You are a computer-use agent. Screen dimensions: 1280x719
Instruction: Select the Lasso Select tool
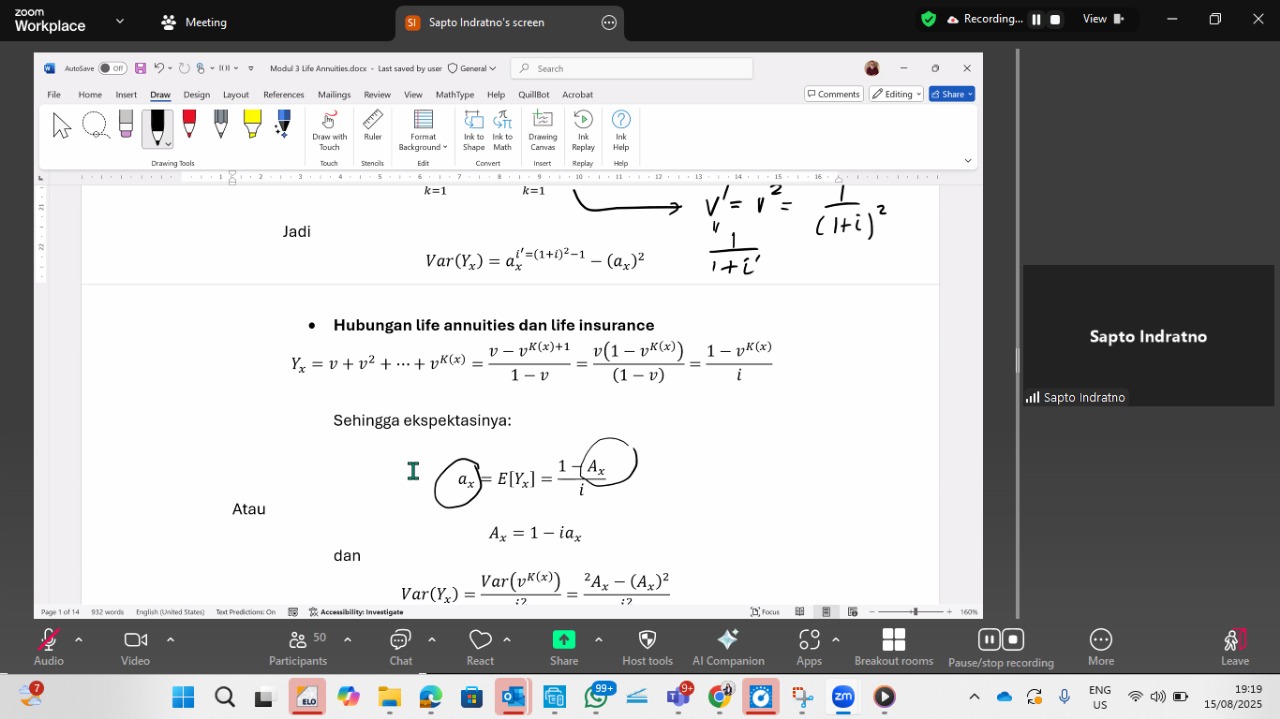[95, 125]
